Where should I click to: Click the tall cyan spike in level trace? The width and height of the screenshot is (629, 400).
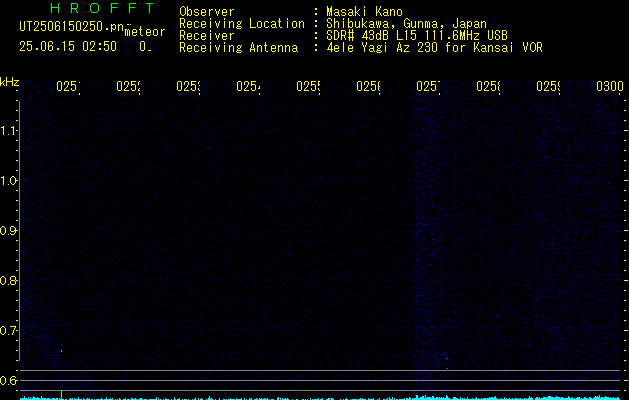click(61, 395)
